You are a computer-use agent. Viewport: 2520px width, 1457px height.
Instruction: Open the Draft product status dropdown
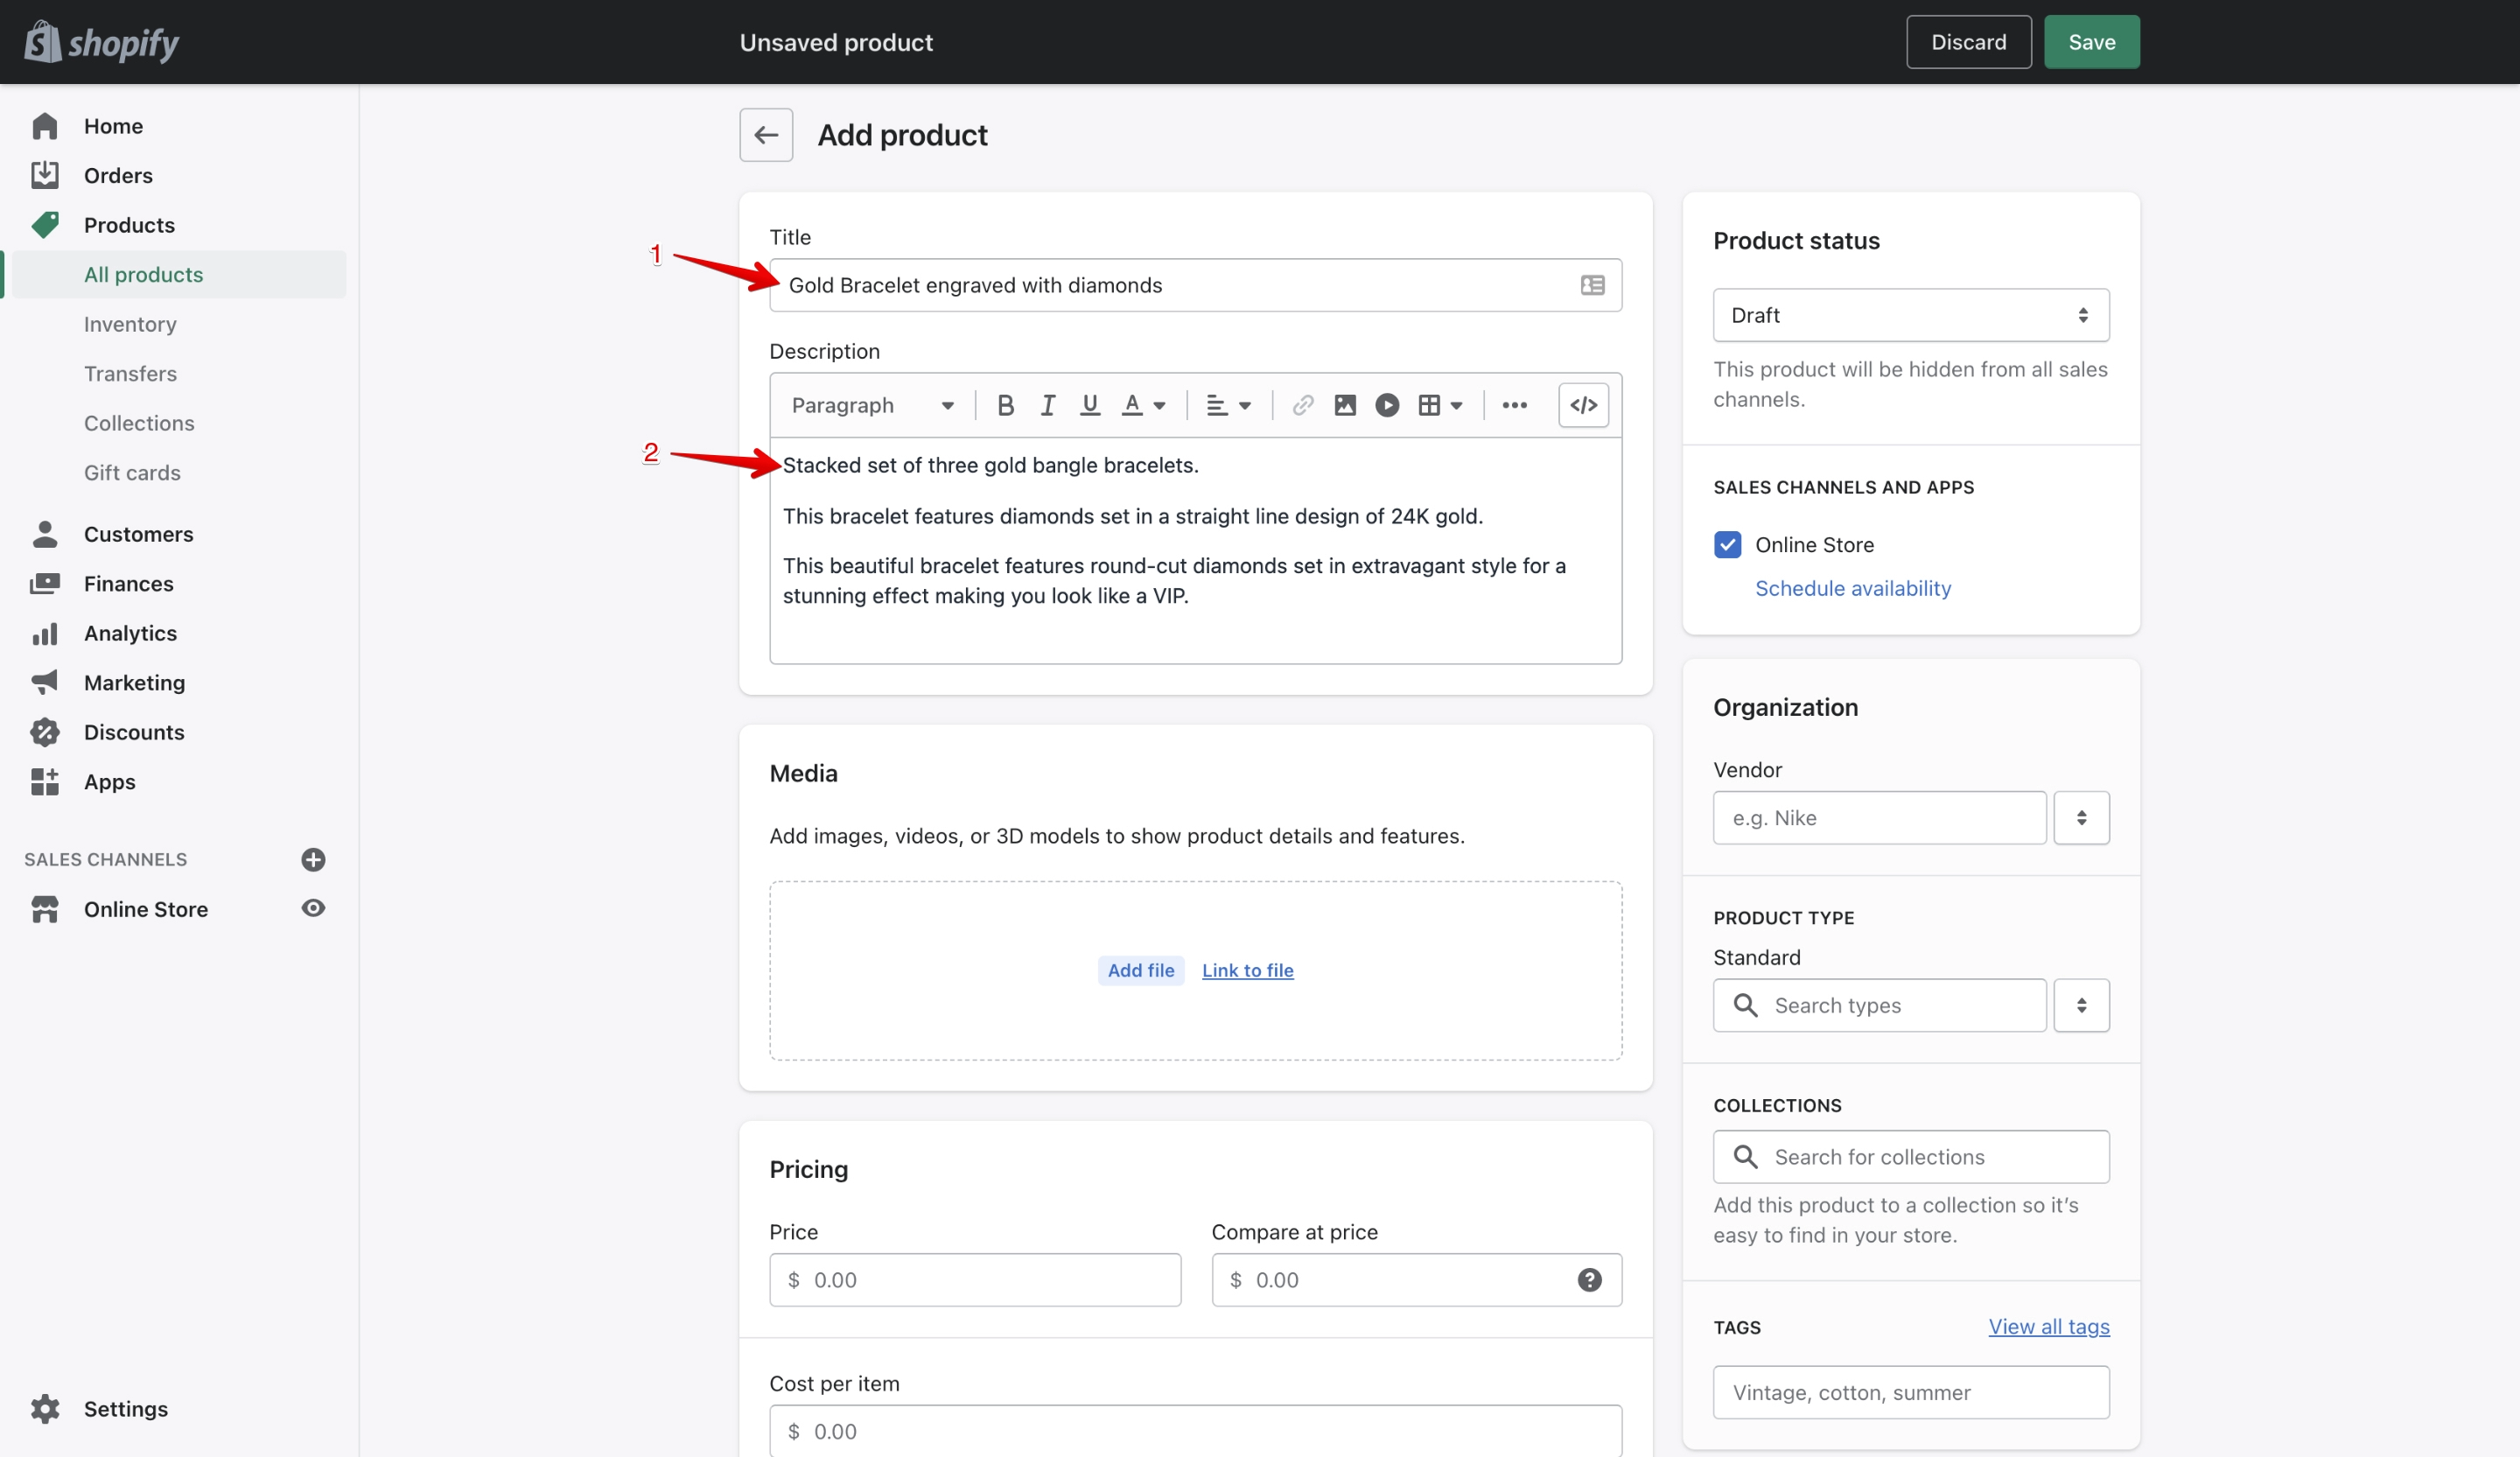tap(1911, 315)
